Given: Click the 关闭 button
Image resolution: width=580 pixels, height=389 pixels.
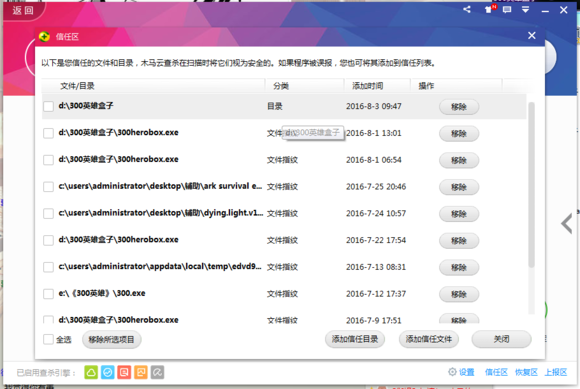Looking at the screenshot, I should coord(502,339).
